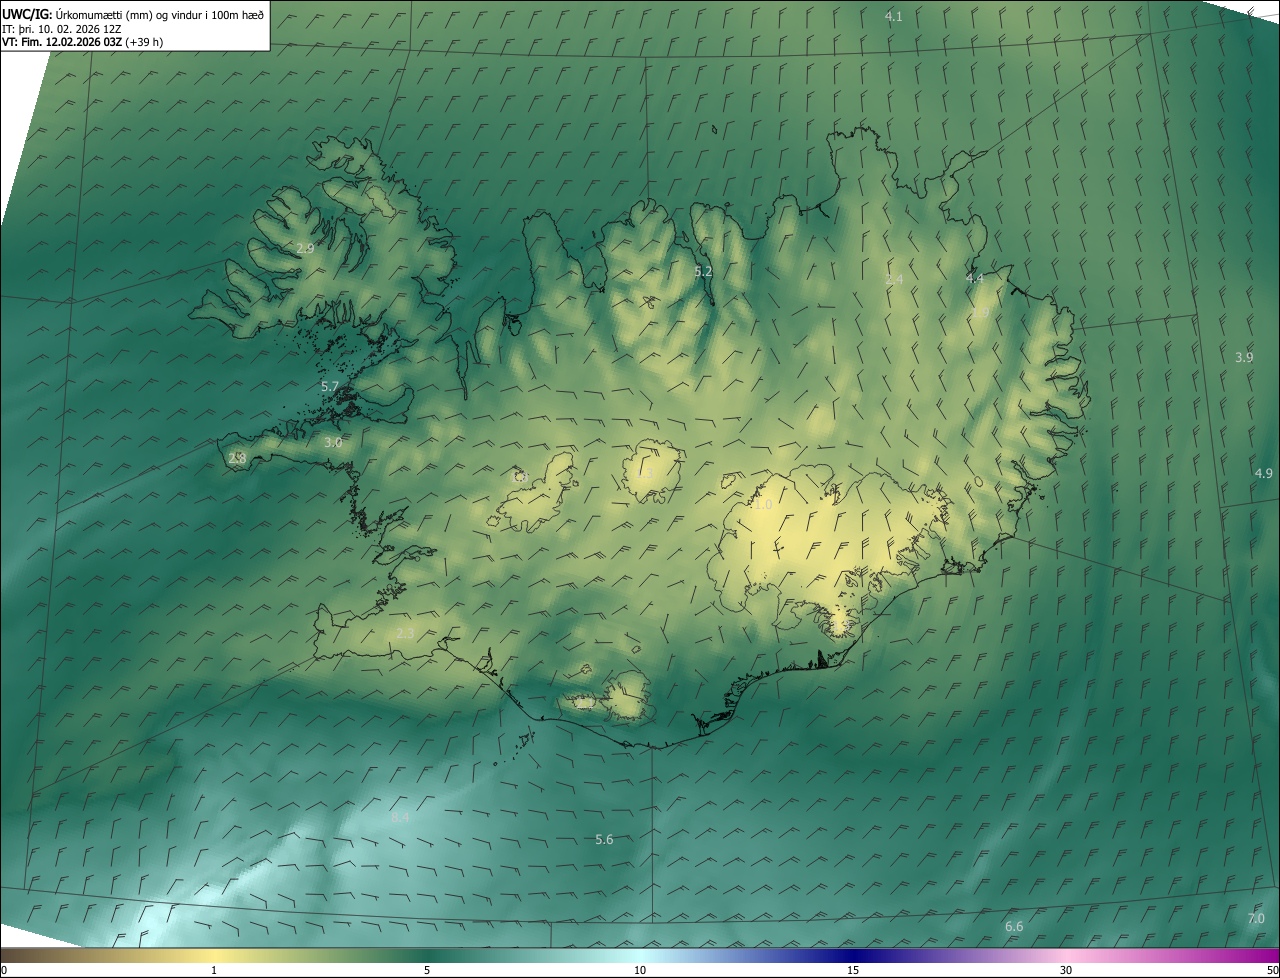Click the 7.0 value in bottom-right corner
The image size is (1280, 978).
click(x=1256, y=918)
